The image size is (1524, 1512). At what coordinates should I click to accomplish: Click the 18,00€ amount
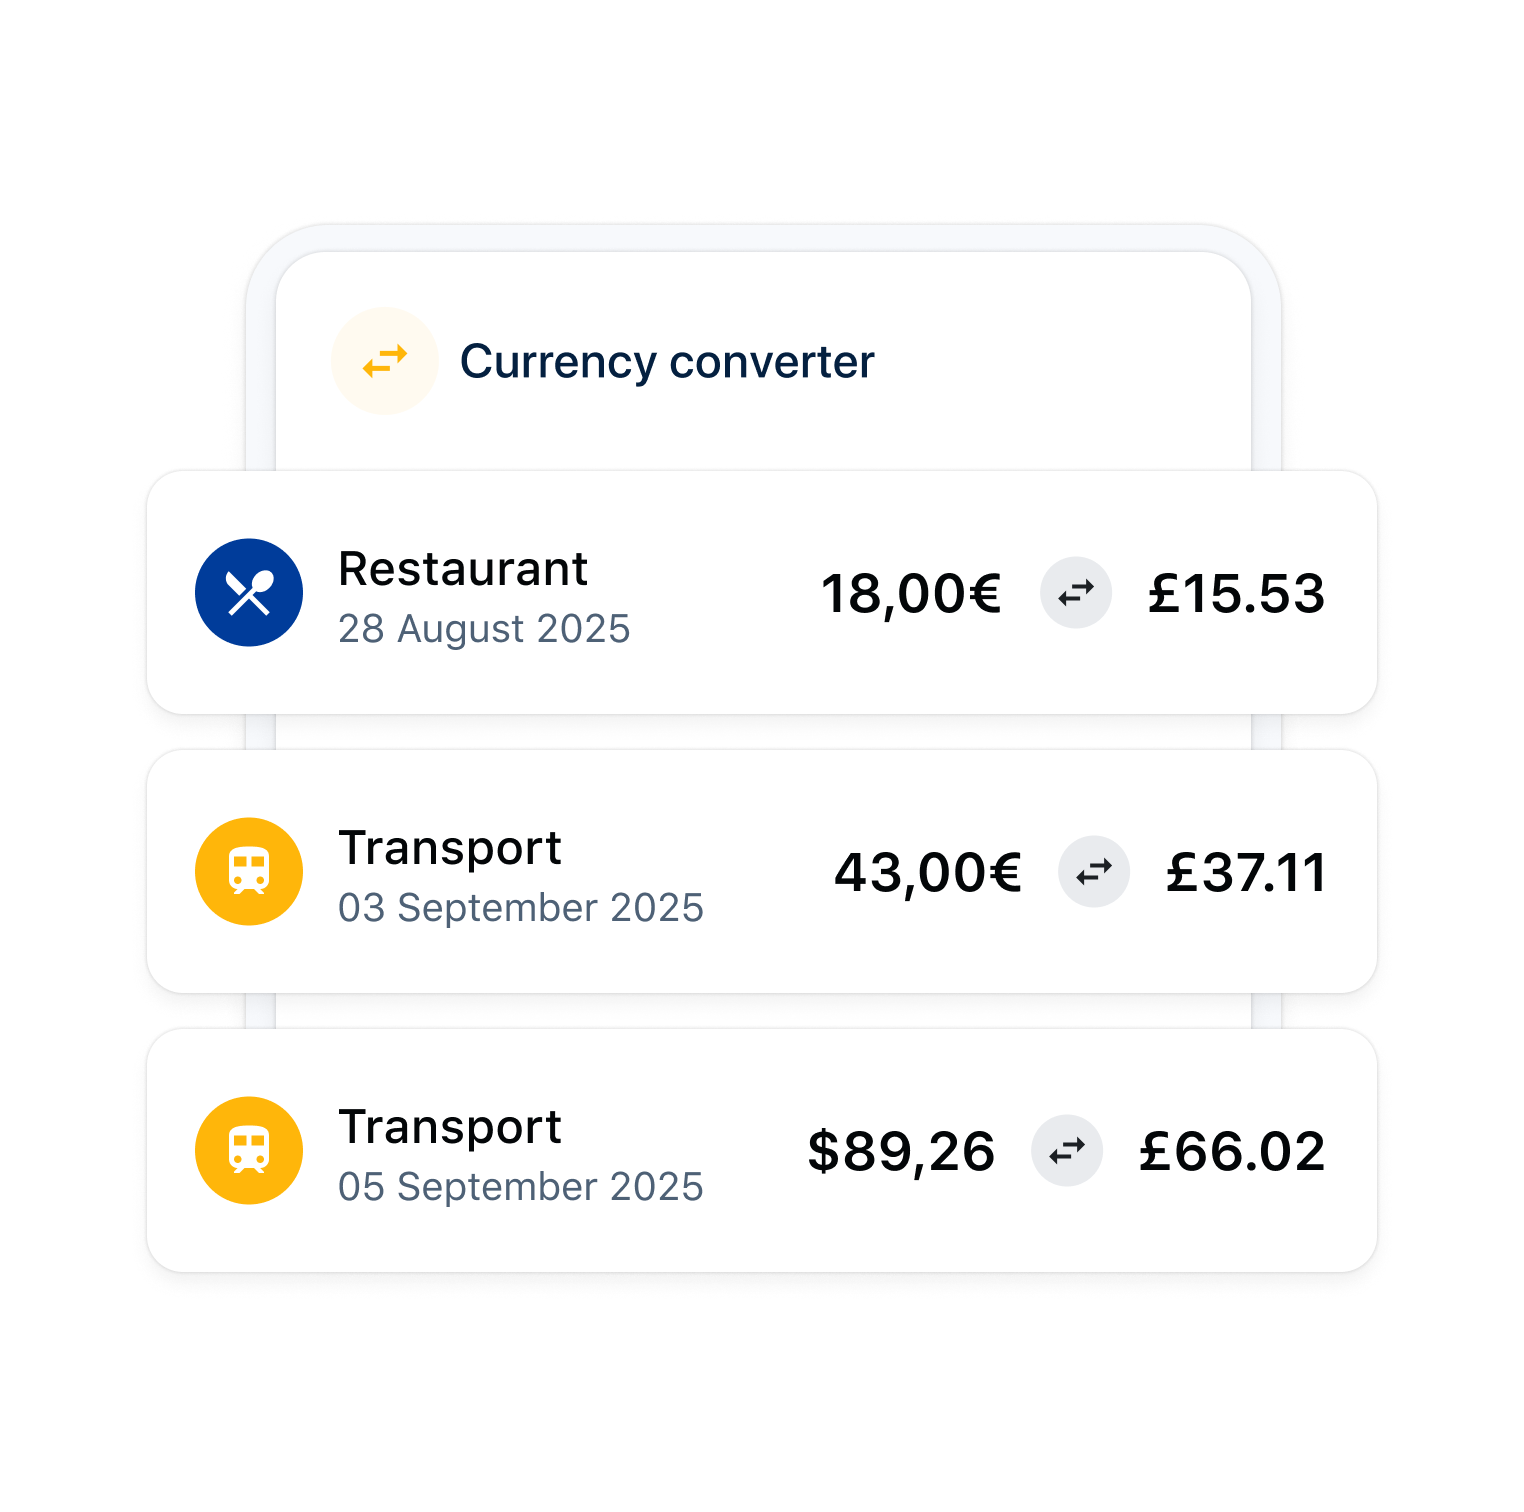point(911,594)
